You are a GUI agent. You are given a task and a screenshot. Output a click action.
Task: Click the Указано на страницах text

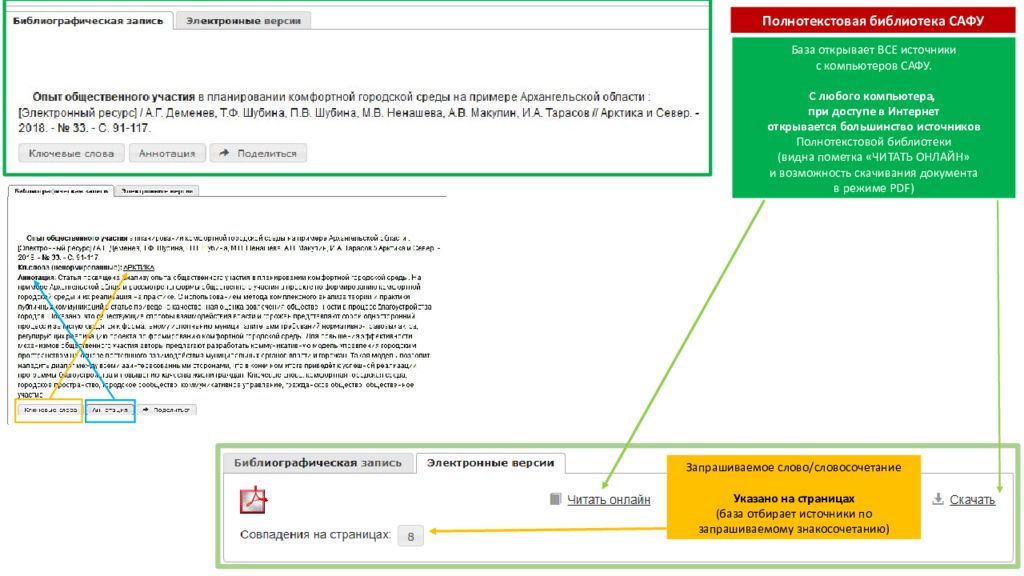pyautogui.click(x=793, y=498)
